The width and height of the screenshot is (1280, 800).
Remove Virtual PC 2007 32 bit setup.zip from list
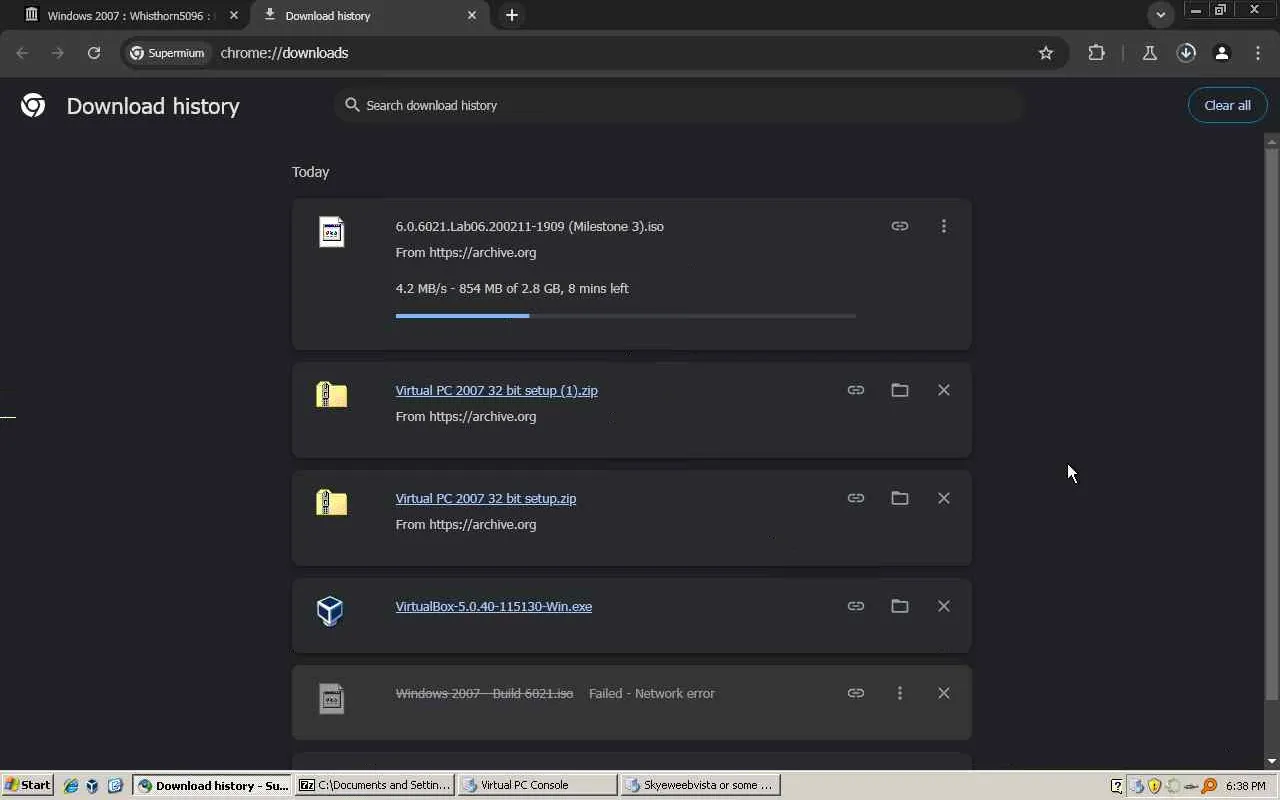(944, 498)
